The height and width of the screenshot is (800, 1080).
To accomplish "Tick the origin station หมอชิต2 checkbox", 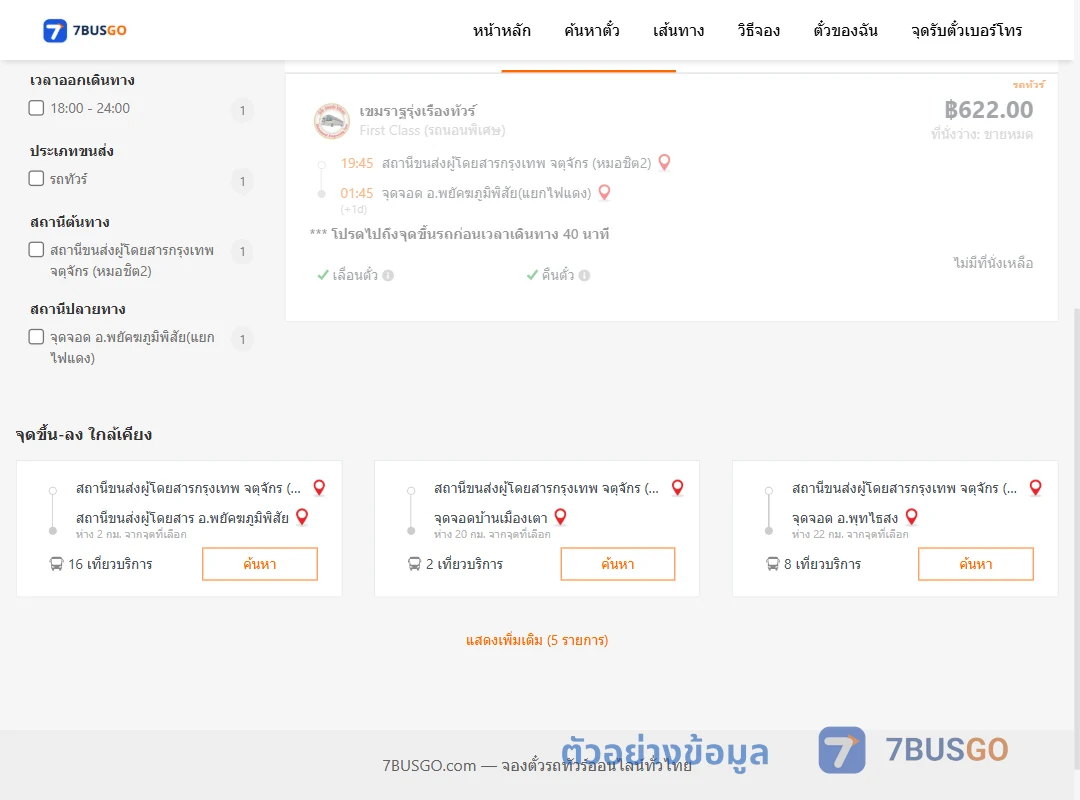I will [37, 249].
